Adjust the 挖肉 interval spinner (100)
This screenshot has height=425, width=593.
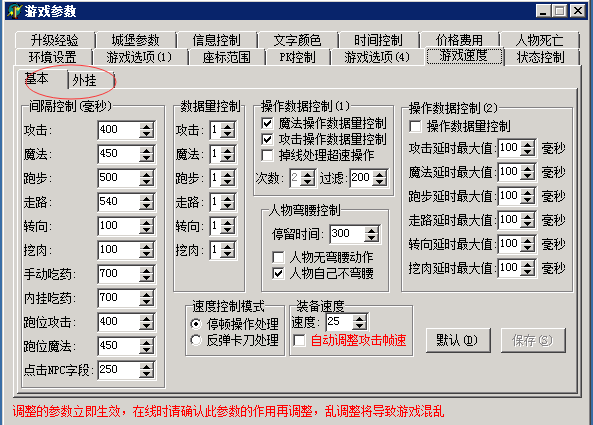tap(146, 250)
